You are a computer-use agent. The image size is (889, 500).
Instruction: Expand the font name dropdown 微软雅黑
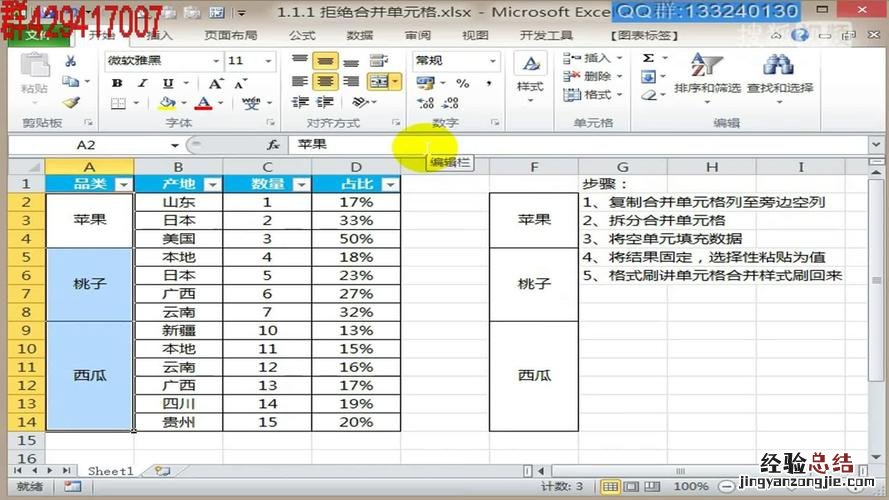click(x=215, y=61)
